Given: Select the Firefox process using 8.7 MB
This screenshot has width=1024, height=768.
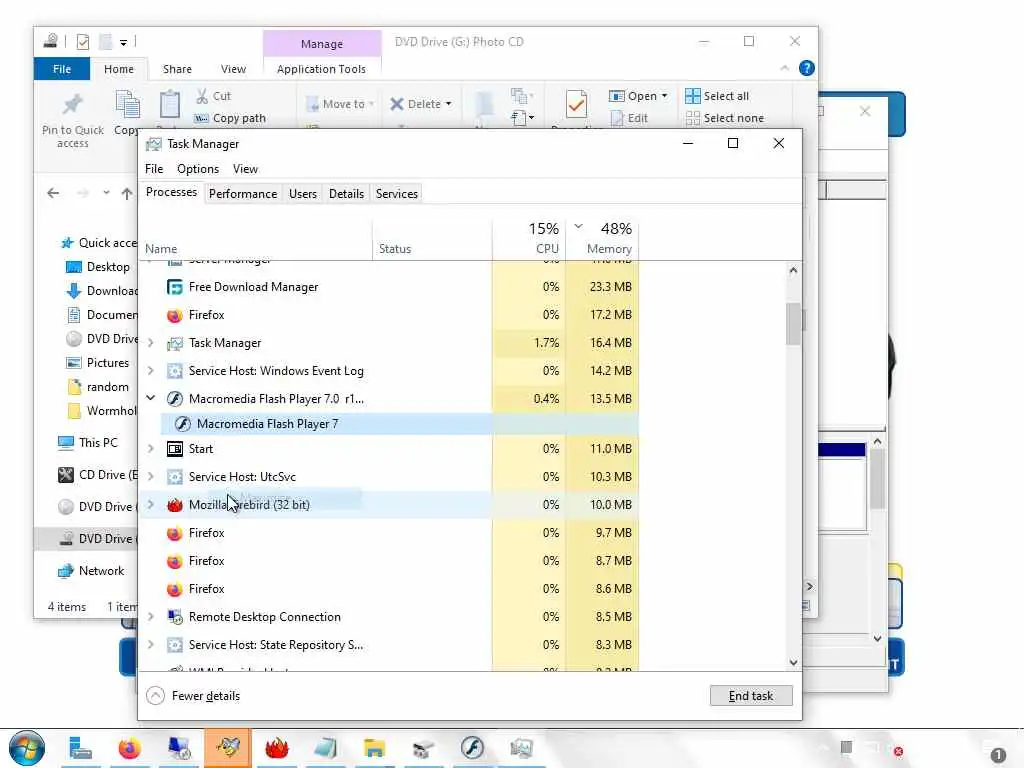Looking at the screenshot, I should point(389,561).
